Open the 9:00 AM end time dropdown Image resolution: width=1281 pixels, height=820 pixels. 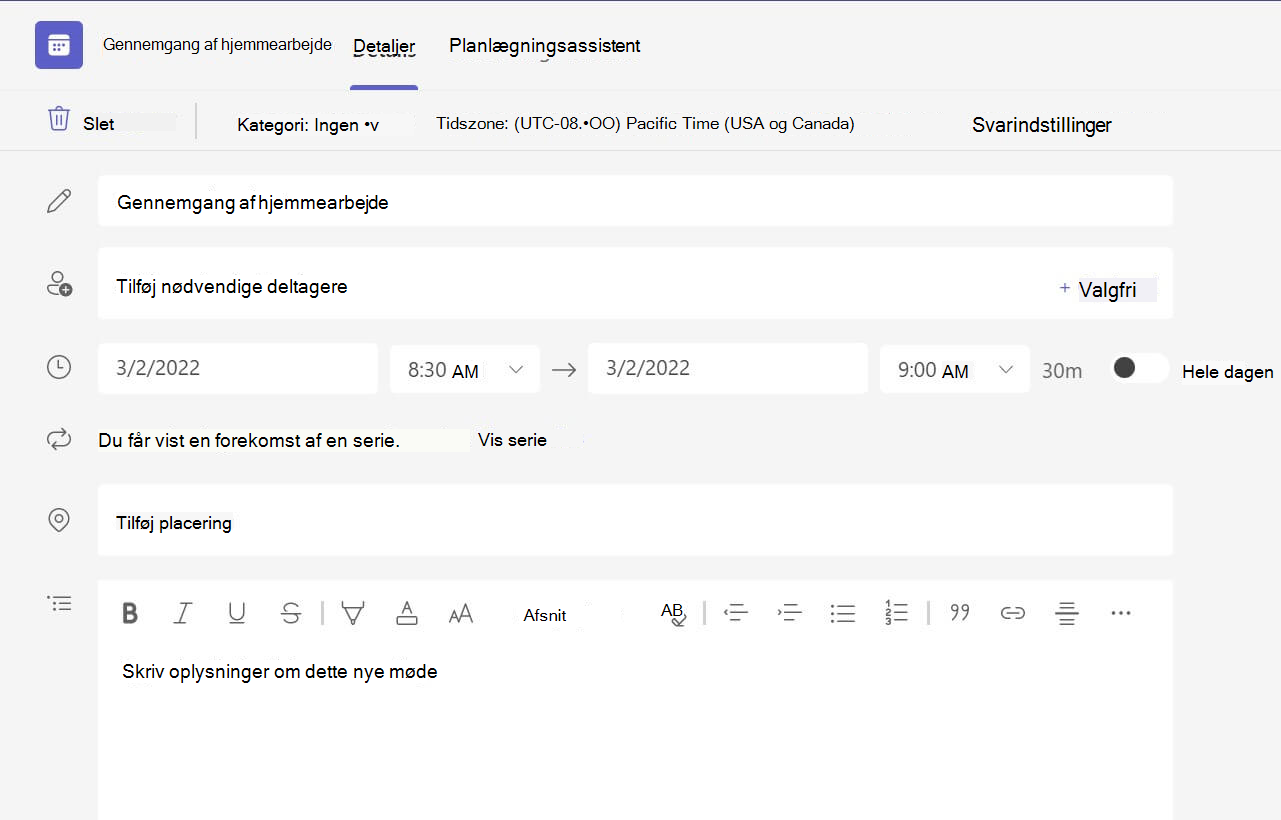[955, 369]
